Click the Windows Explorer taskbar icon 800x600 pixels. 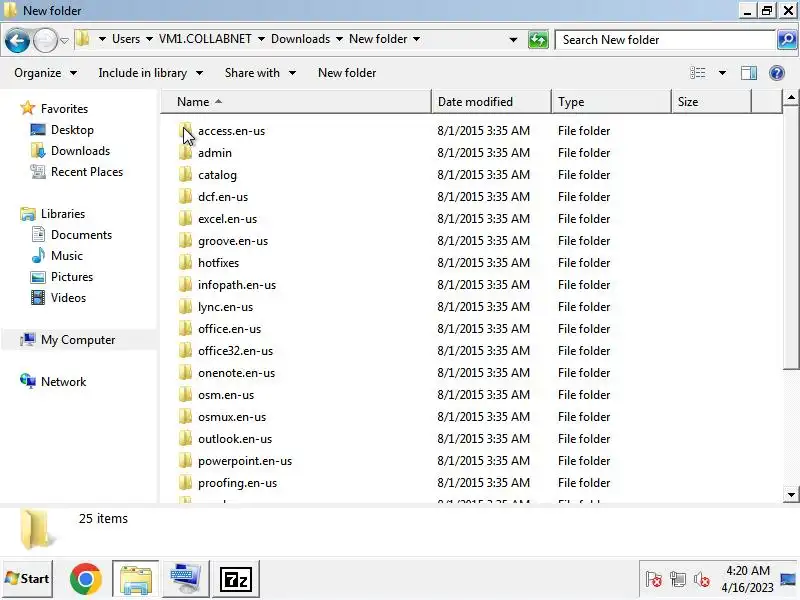136,579
